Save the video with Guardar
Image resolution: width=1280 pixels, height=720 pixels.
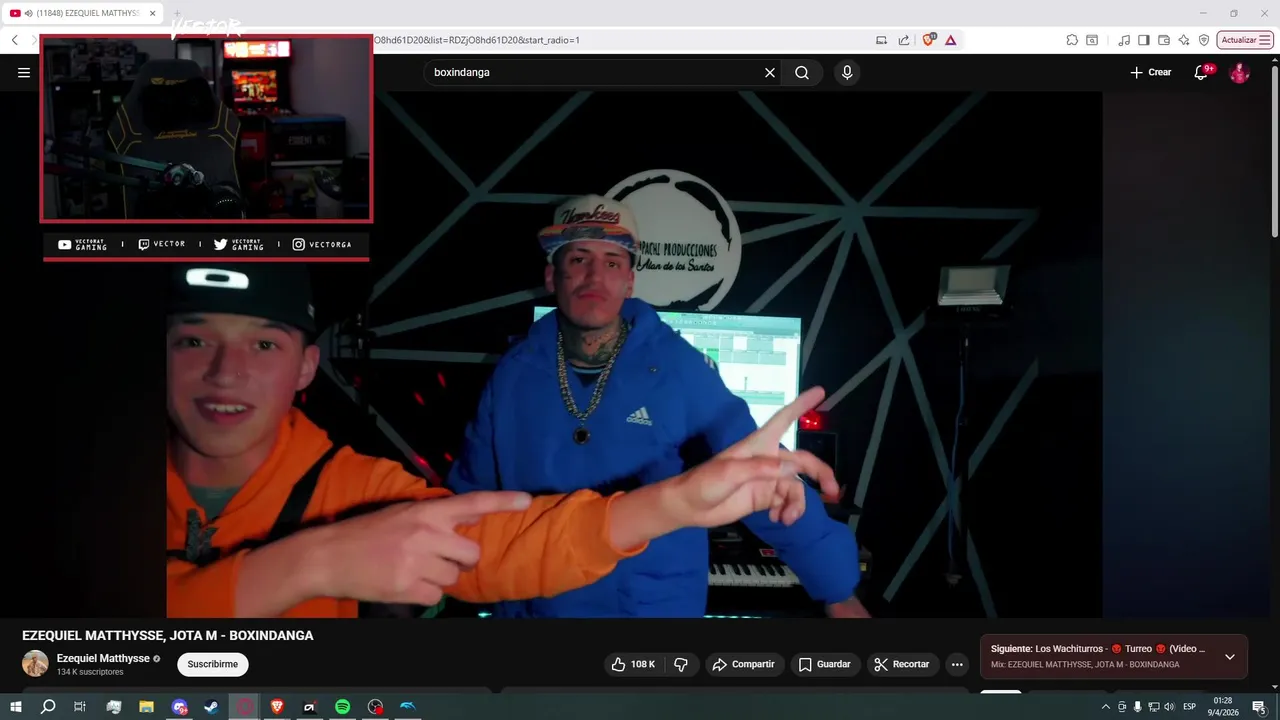pos(825,664)
